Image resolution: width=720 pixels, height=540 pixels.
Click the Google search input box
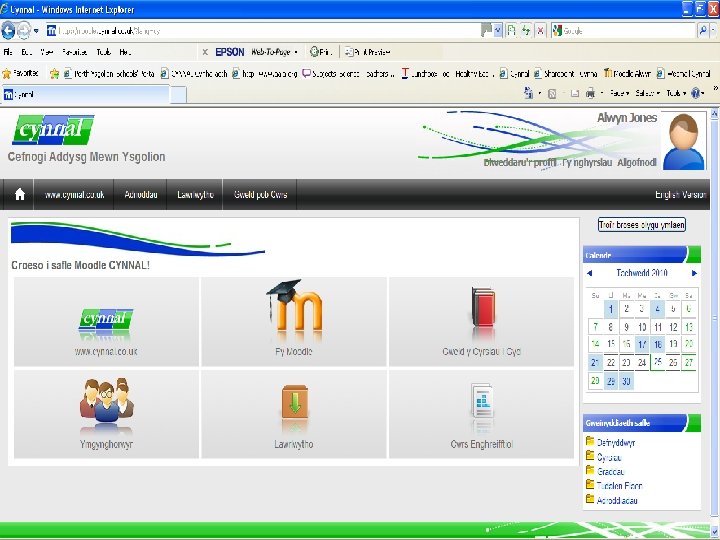(629, 31)
